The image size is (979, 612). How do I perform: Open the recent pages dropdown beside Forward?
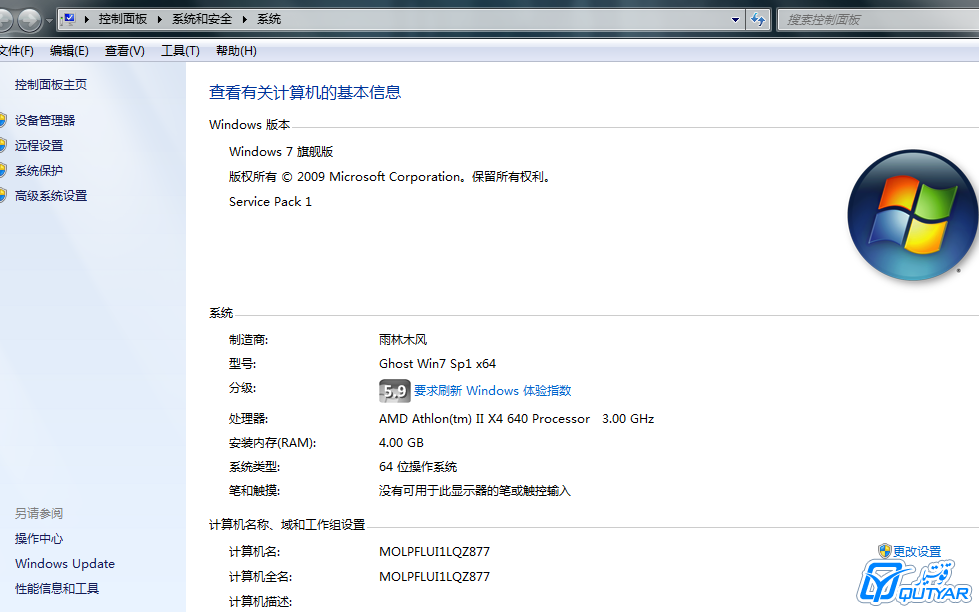click(49, 21)
